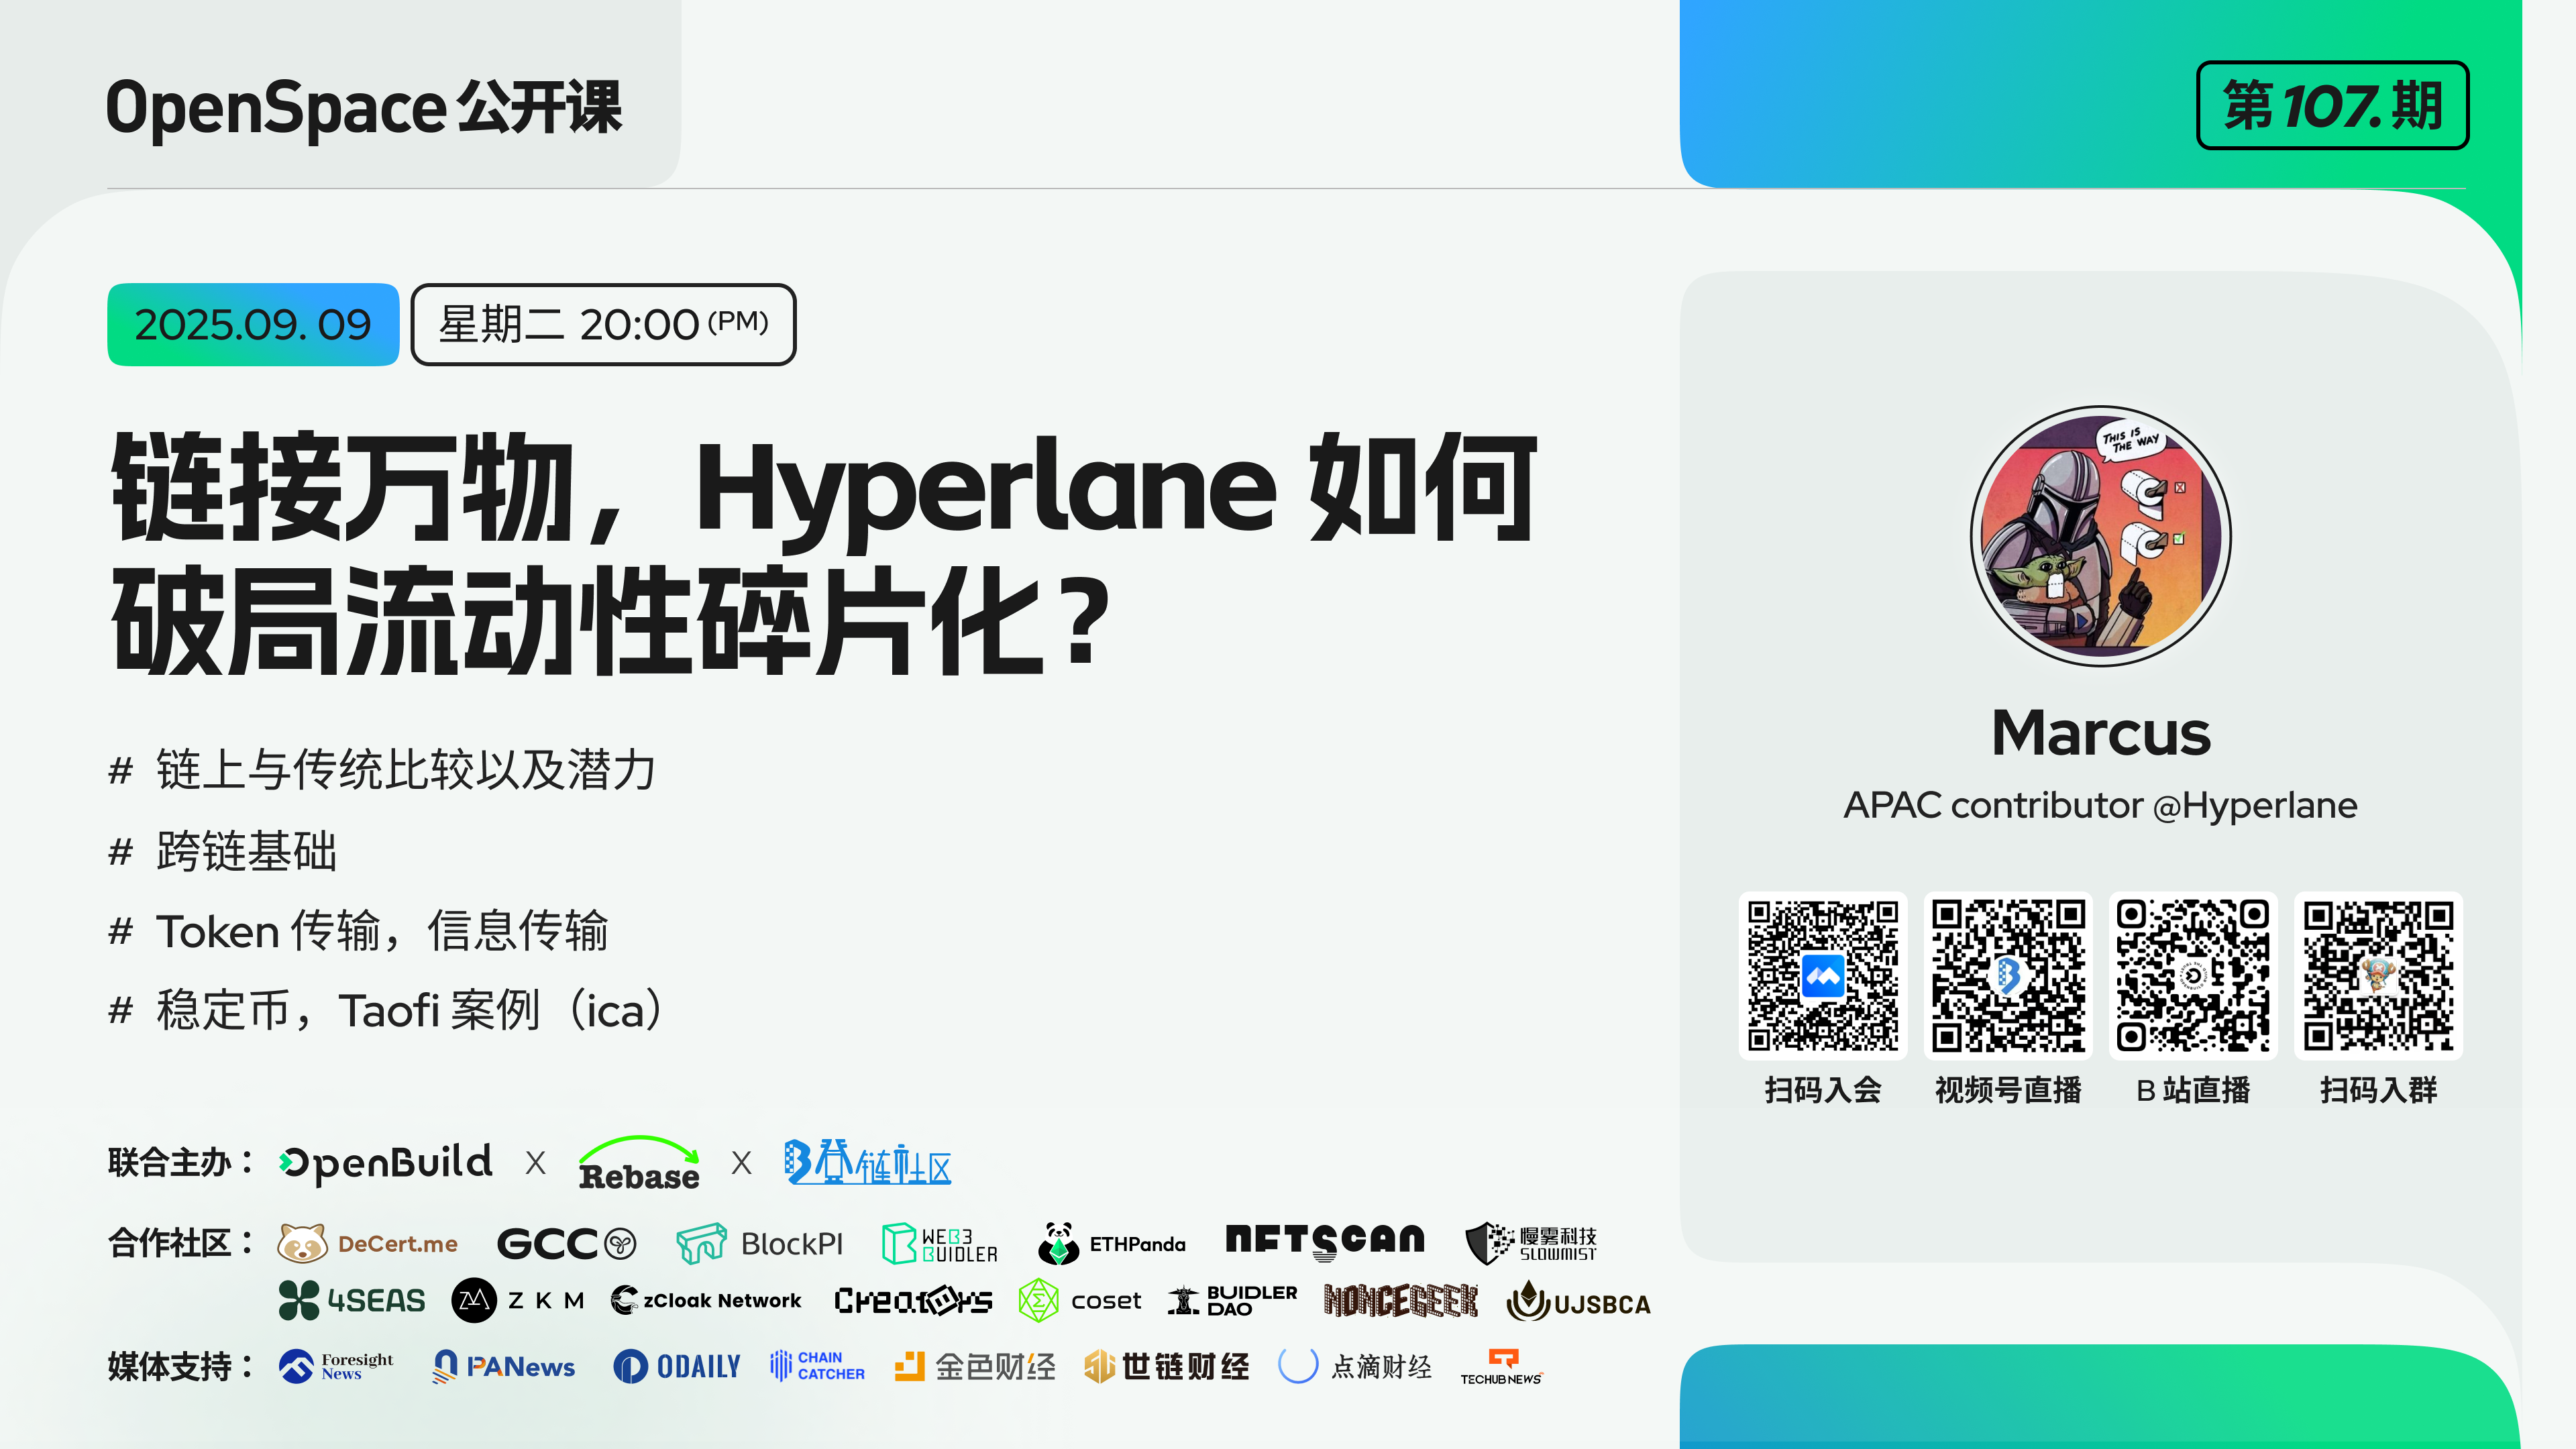Click the 破局流动性碎片化？ title line
The image size is (2576, 1449).
611,621
